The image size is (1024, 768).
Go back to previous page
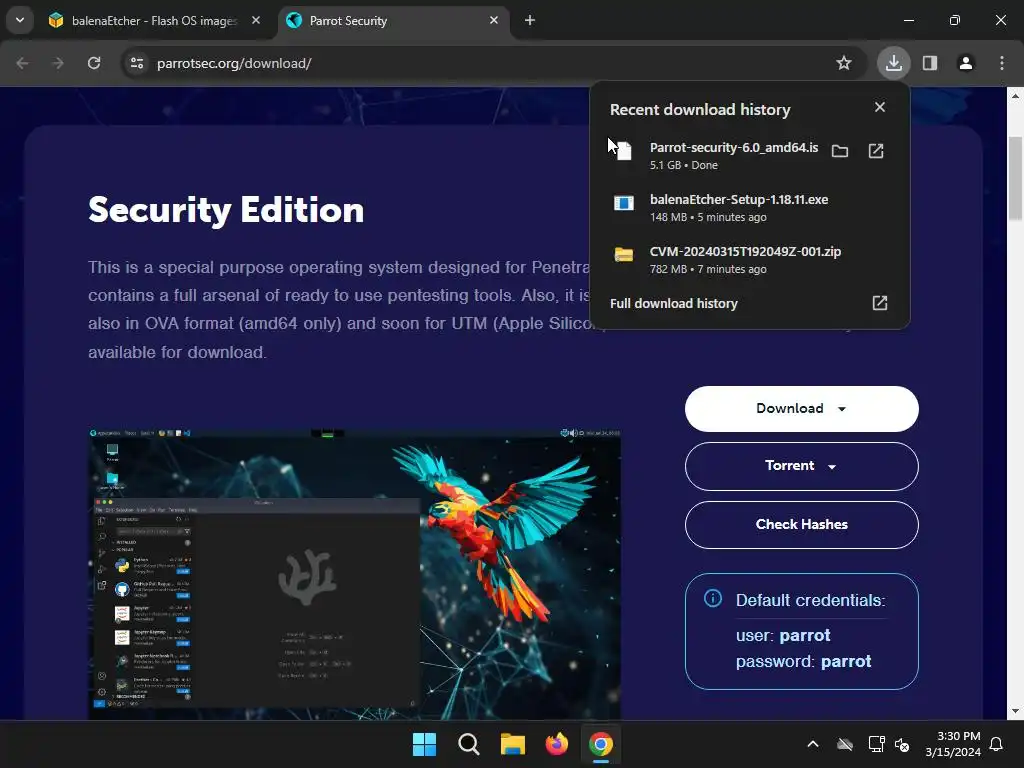click(22, 63)
